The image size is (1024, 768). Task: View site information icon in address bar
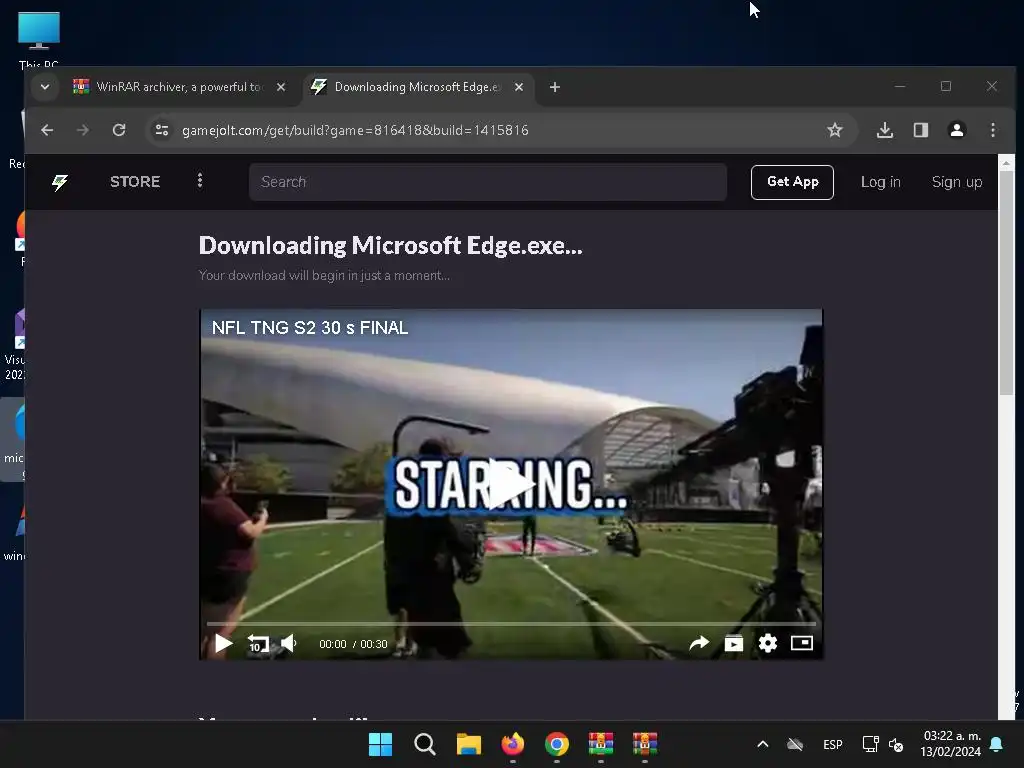pos(161,130)
